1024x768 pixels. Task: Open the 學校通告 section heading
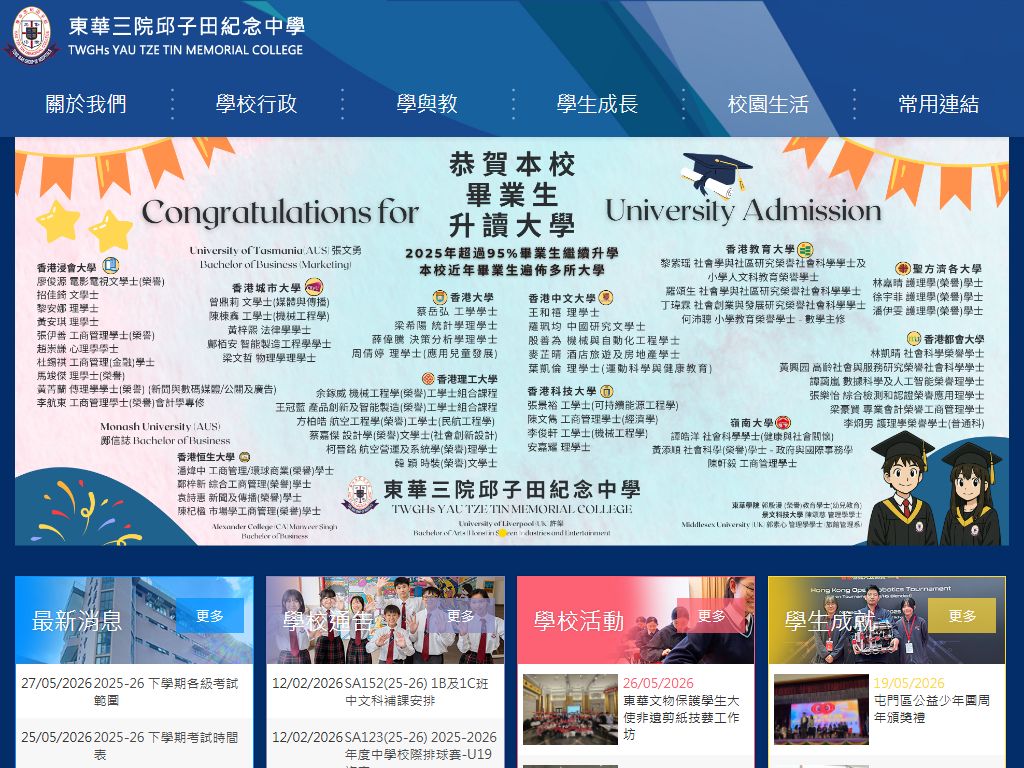coord(328,620)
